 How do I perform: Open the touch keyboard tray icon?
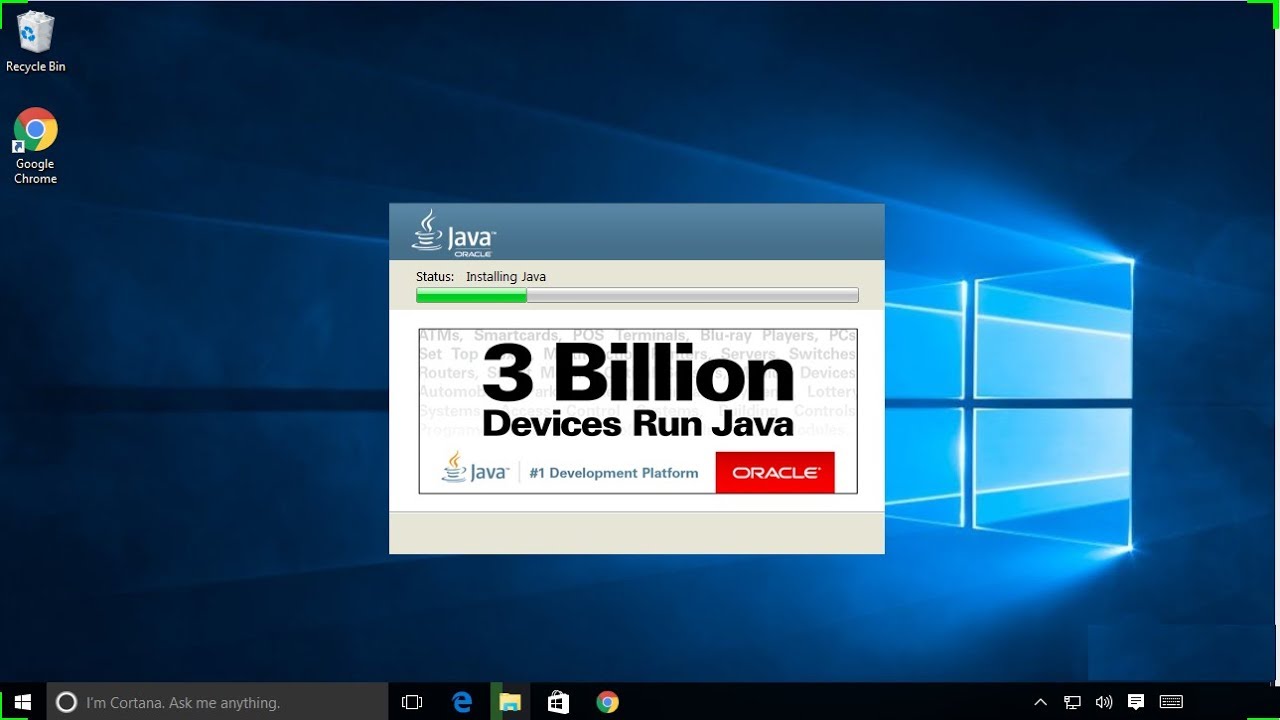coord(1171,702)
